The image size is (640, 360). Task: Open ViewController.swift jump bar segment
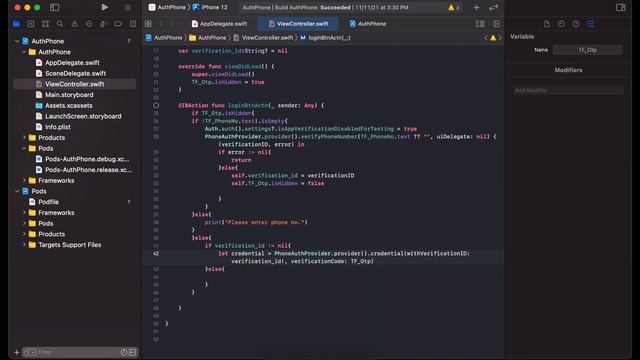(x=263, y=38)
